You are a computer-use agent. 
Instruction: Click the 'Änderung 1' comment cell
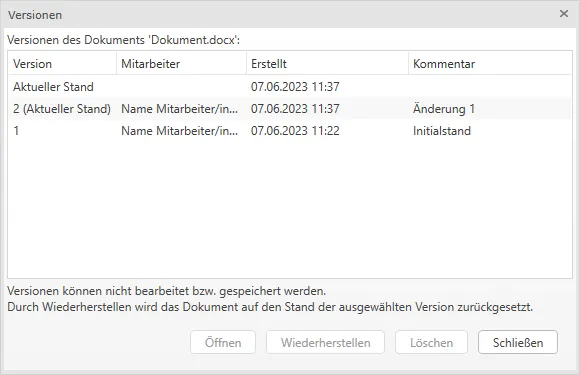tap(444, 109)
